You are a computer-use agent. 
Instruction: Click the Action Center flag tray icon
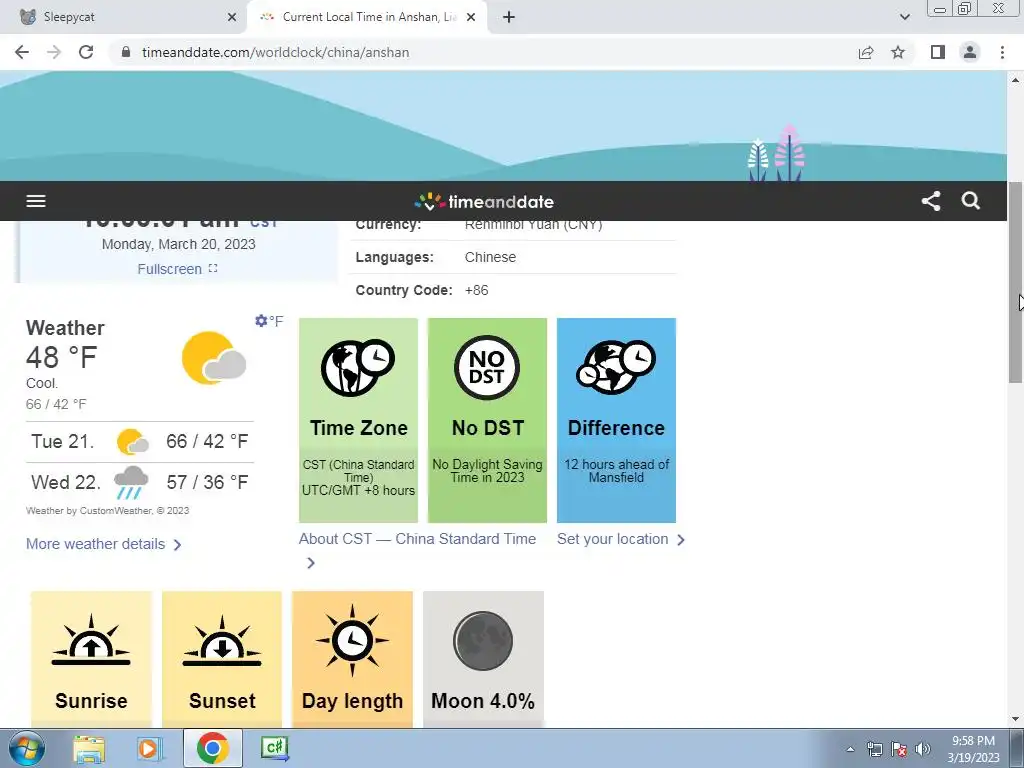pos(899,749)
